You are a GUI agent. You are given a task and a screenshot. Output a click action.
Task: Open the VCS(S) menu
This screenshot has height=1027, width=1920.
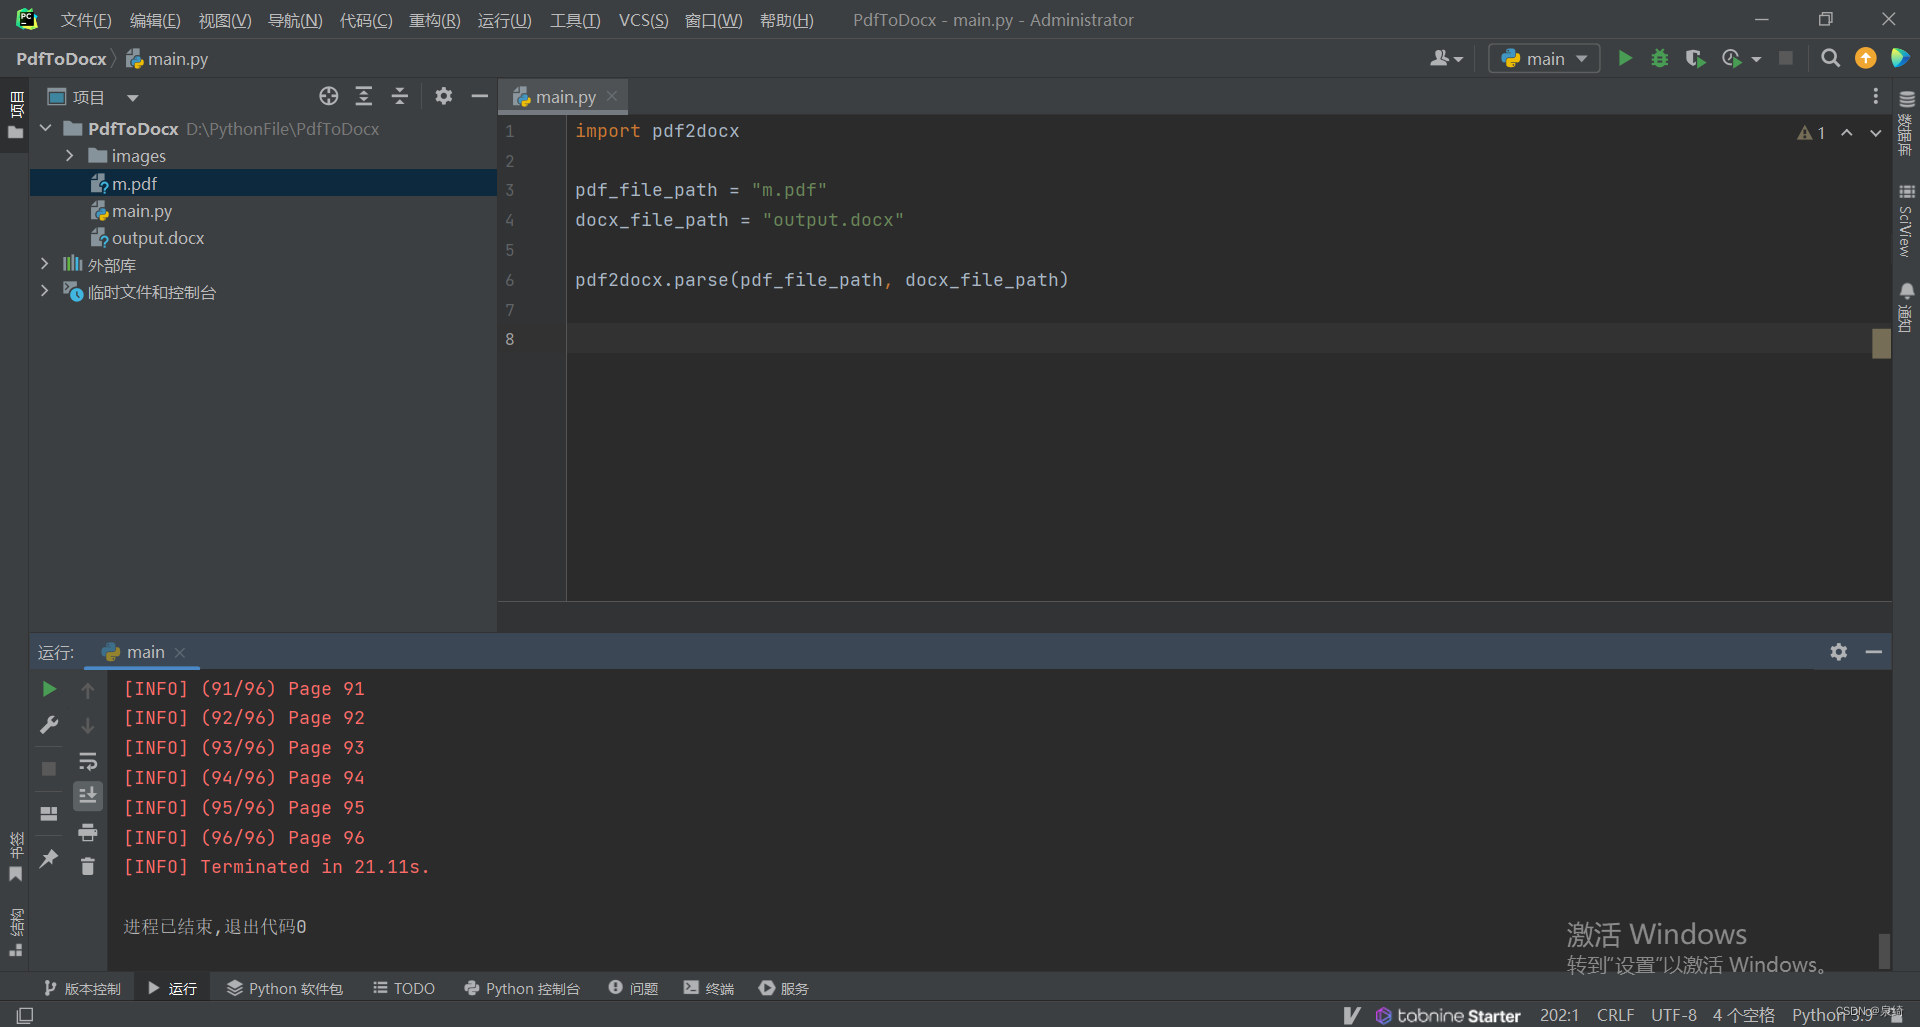[x=643, y=20]
